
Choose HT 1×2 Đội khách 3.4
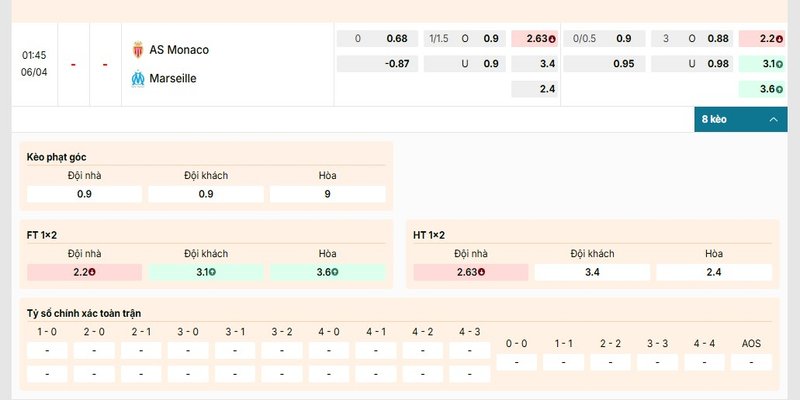click(592, 272)
